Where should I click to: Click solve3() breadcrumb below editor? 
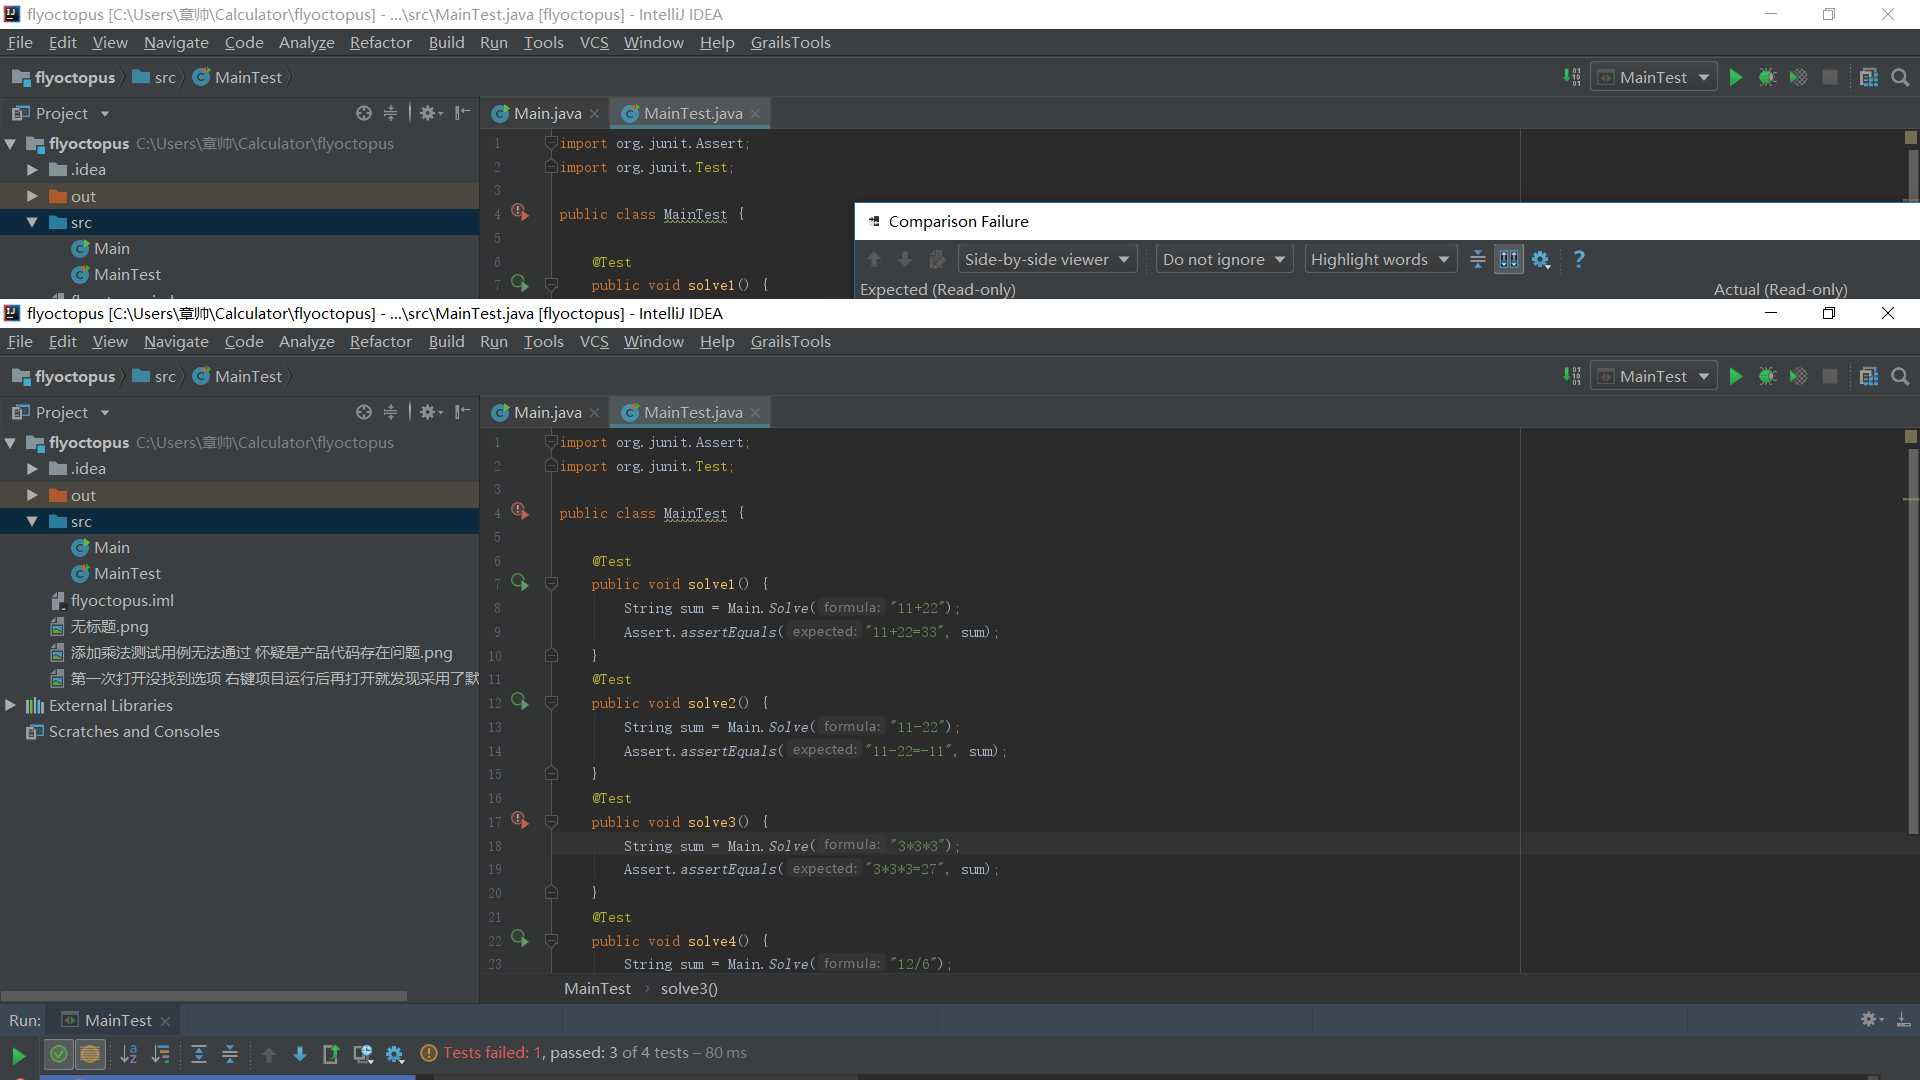pos(689,988)
